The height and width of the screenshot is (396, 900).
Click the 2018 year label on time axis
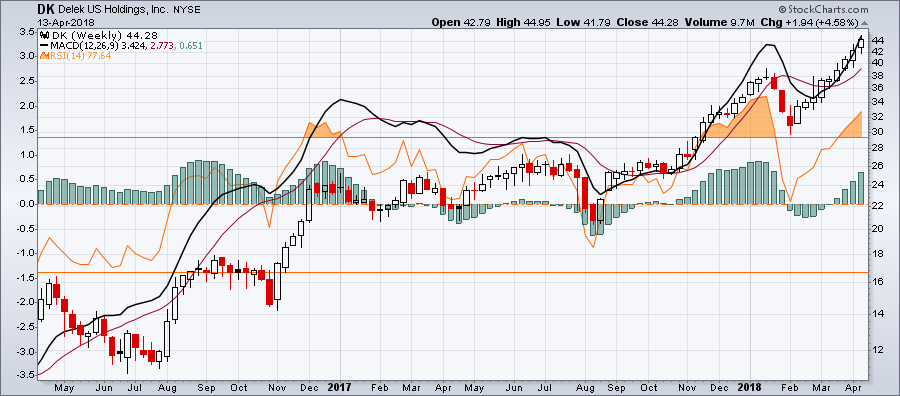[x=750, y=387]
